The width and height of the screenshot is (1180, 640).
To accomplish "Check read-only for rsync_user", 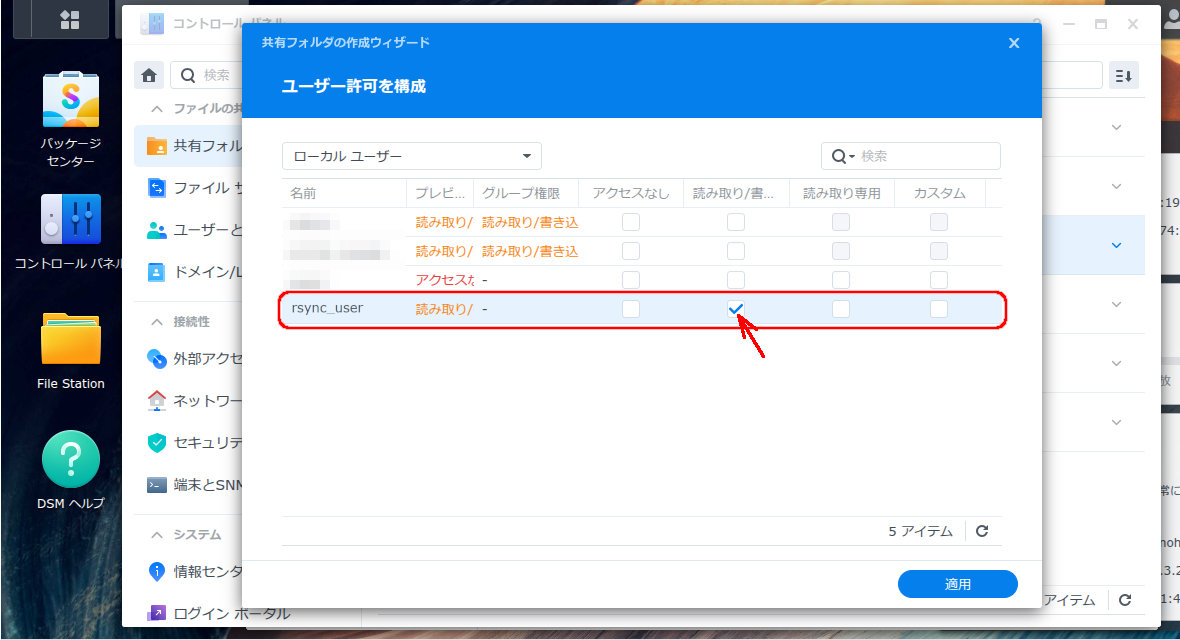I will [841, 309].
